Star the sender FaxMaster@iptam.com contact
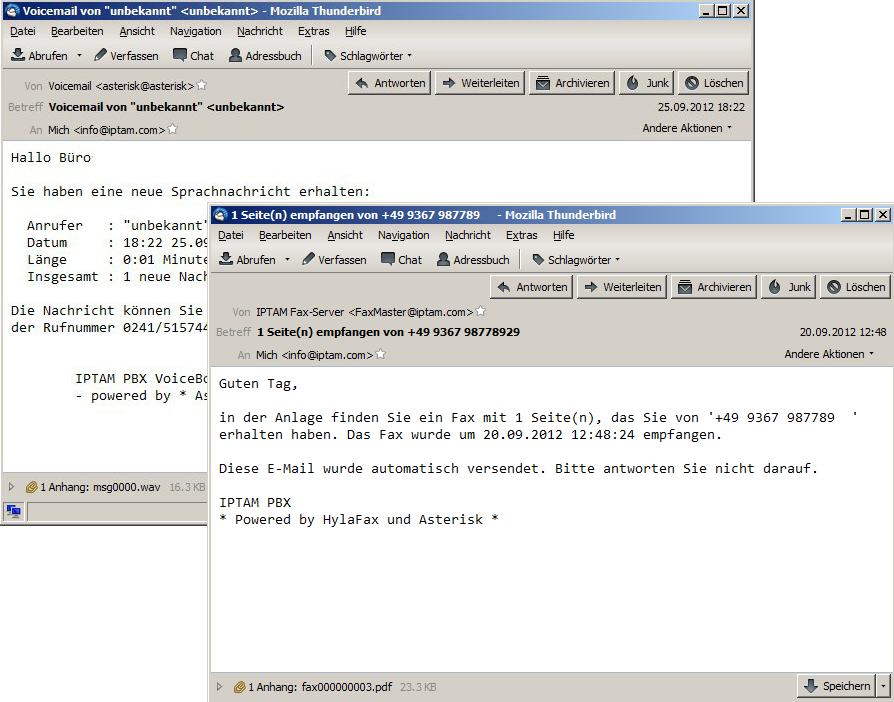This screenshot has width=894, height=702. pos(481,312)
